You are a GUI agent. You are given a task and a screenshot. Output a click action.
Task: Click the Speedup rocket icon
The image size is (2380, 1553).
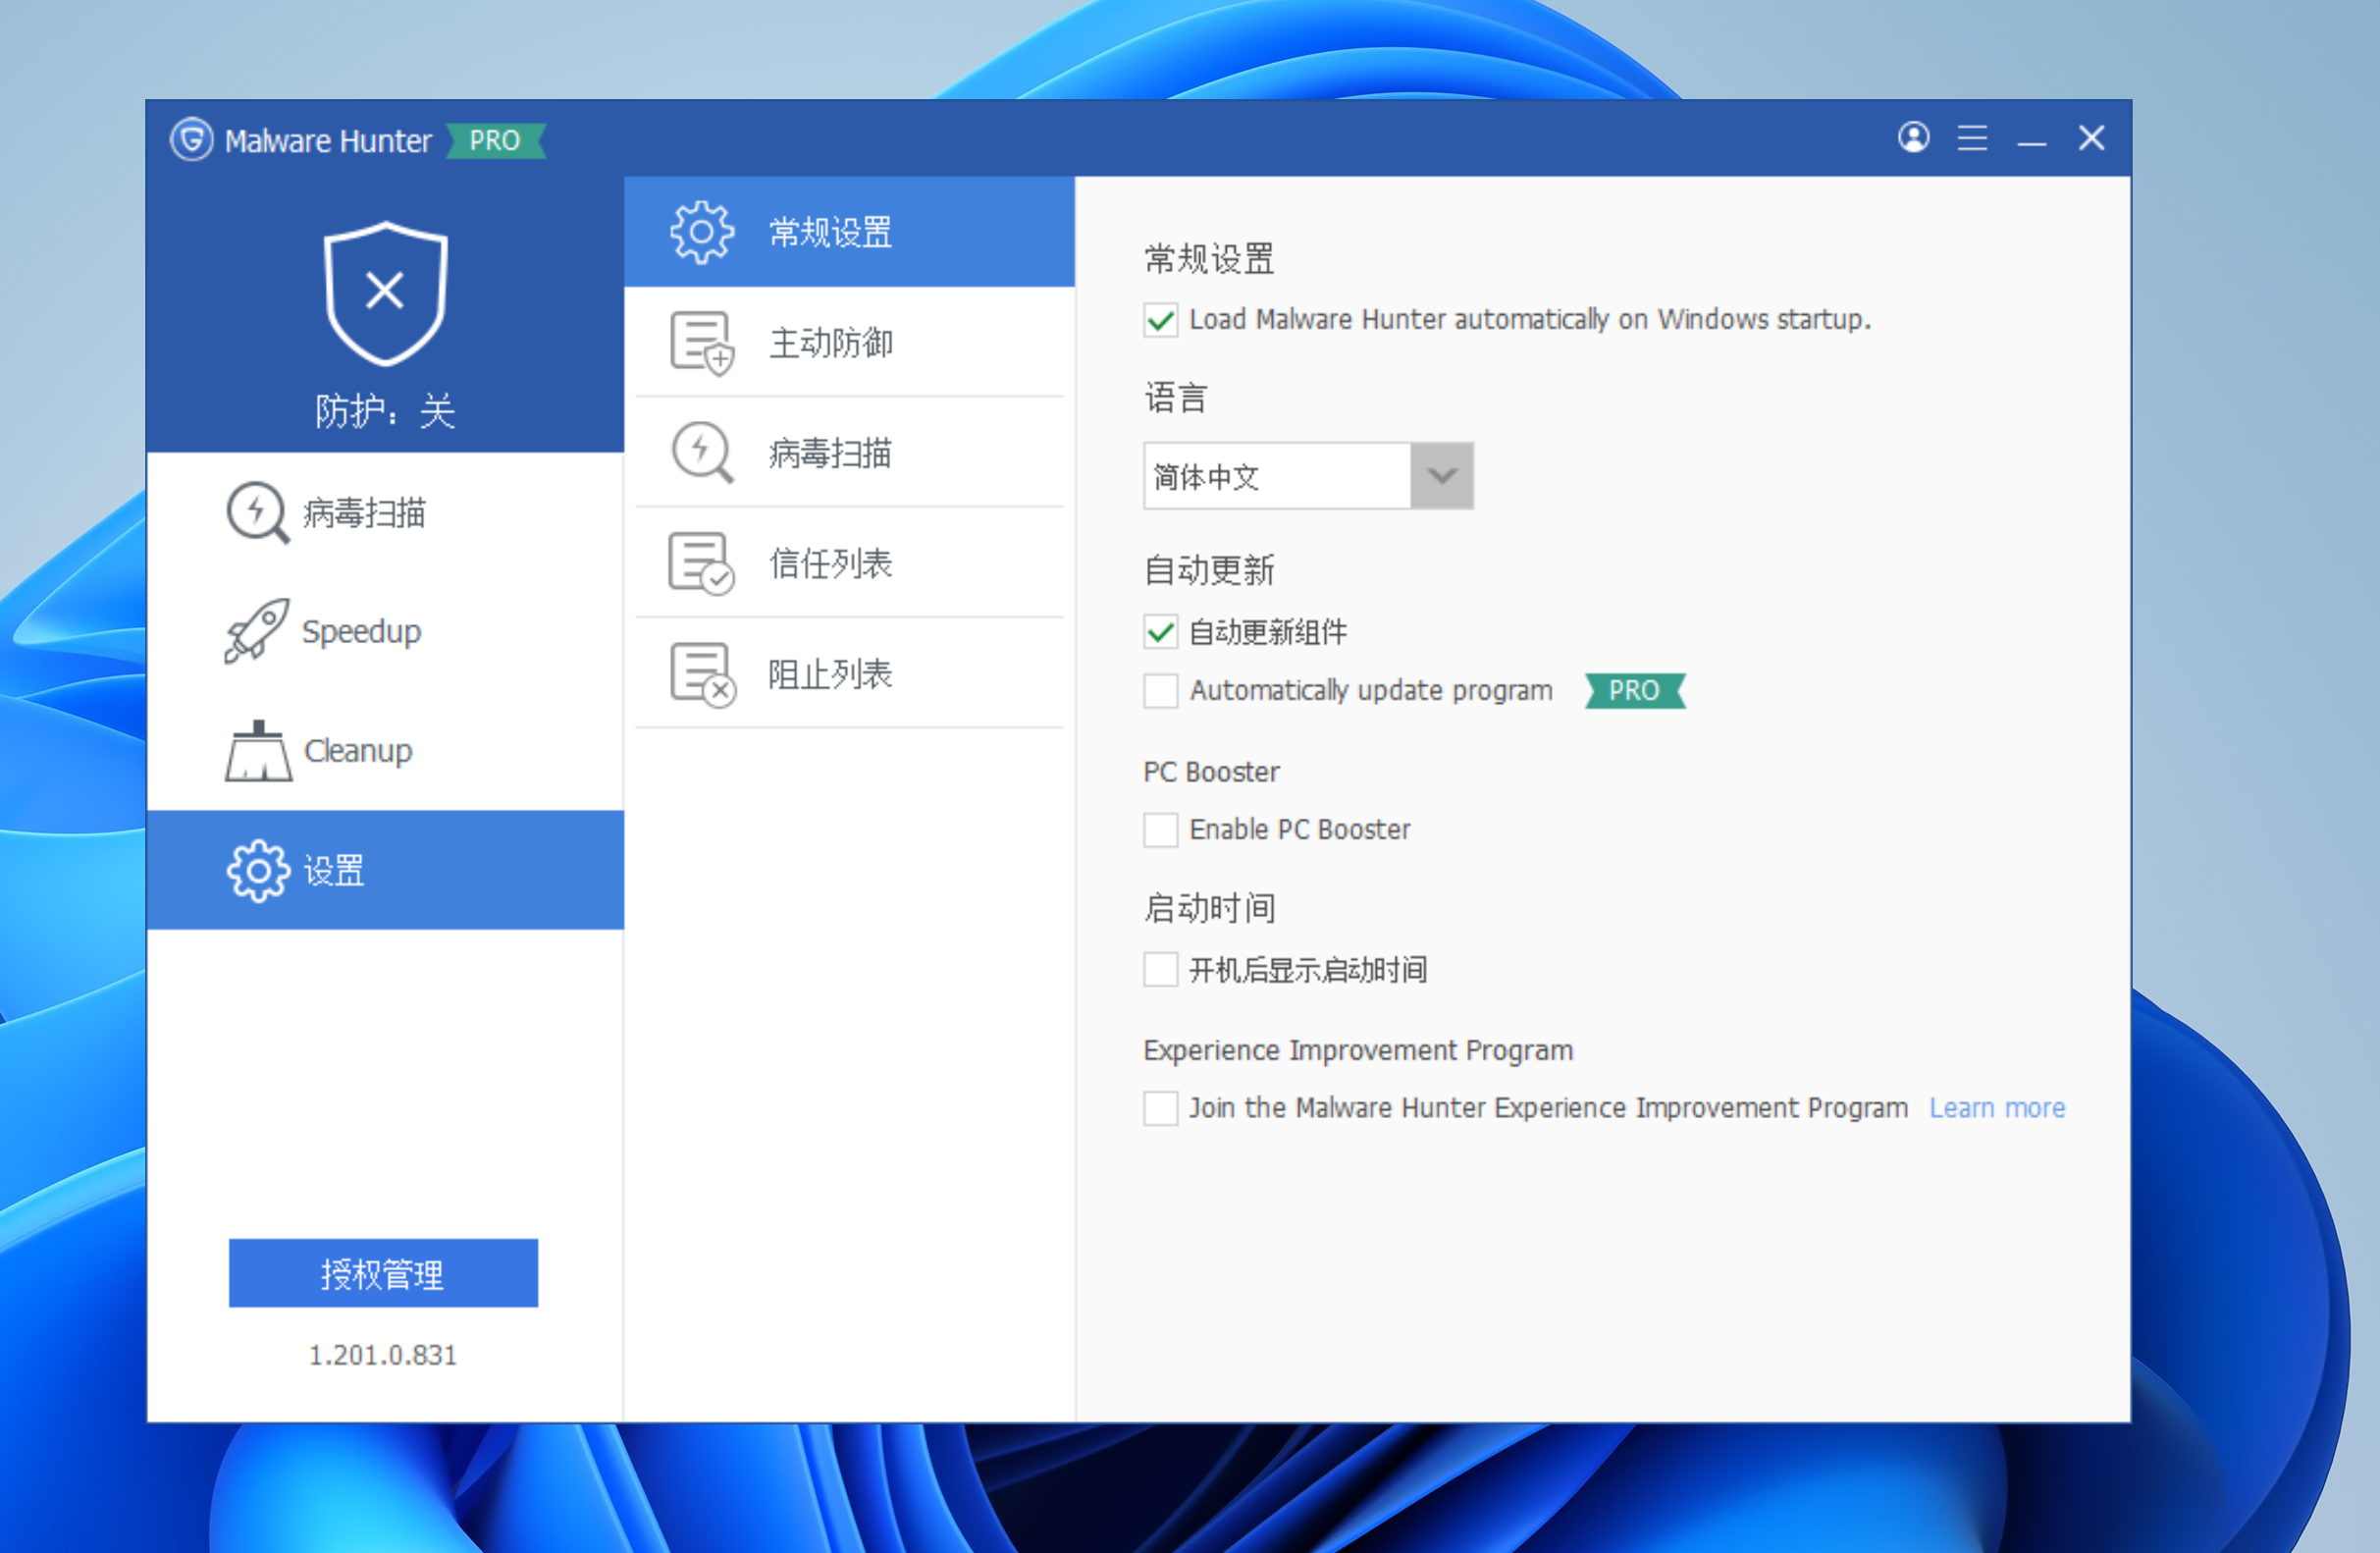(x=257, y=631)
